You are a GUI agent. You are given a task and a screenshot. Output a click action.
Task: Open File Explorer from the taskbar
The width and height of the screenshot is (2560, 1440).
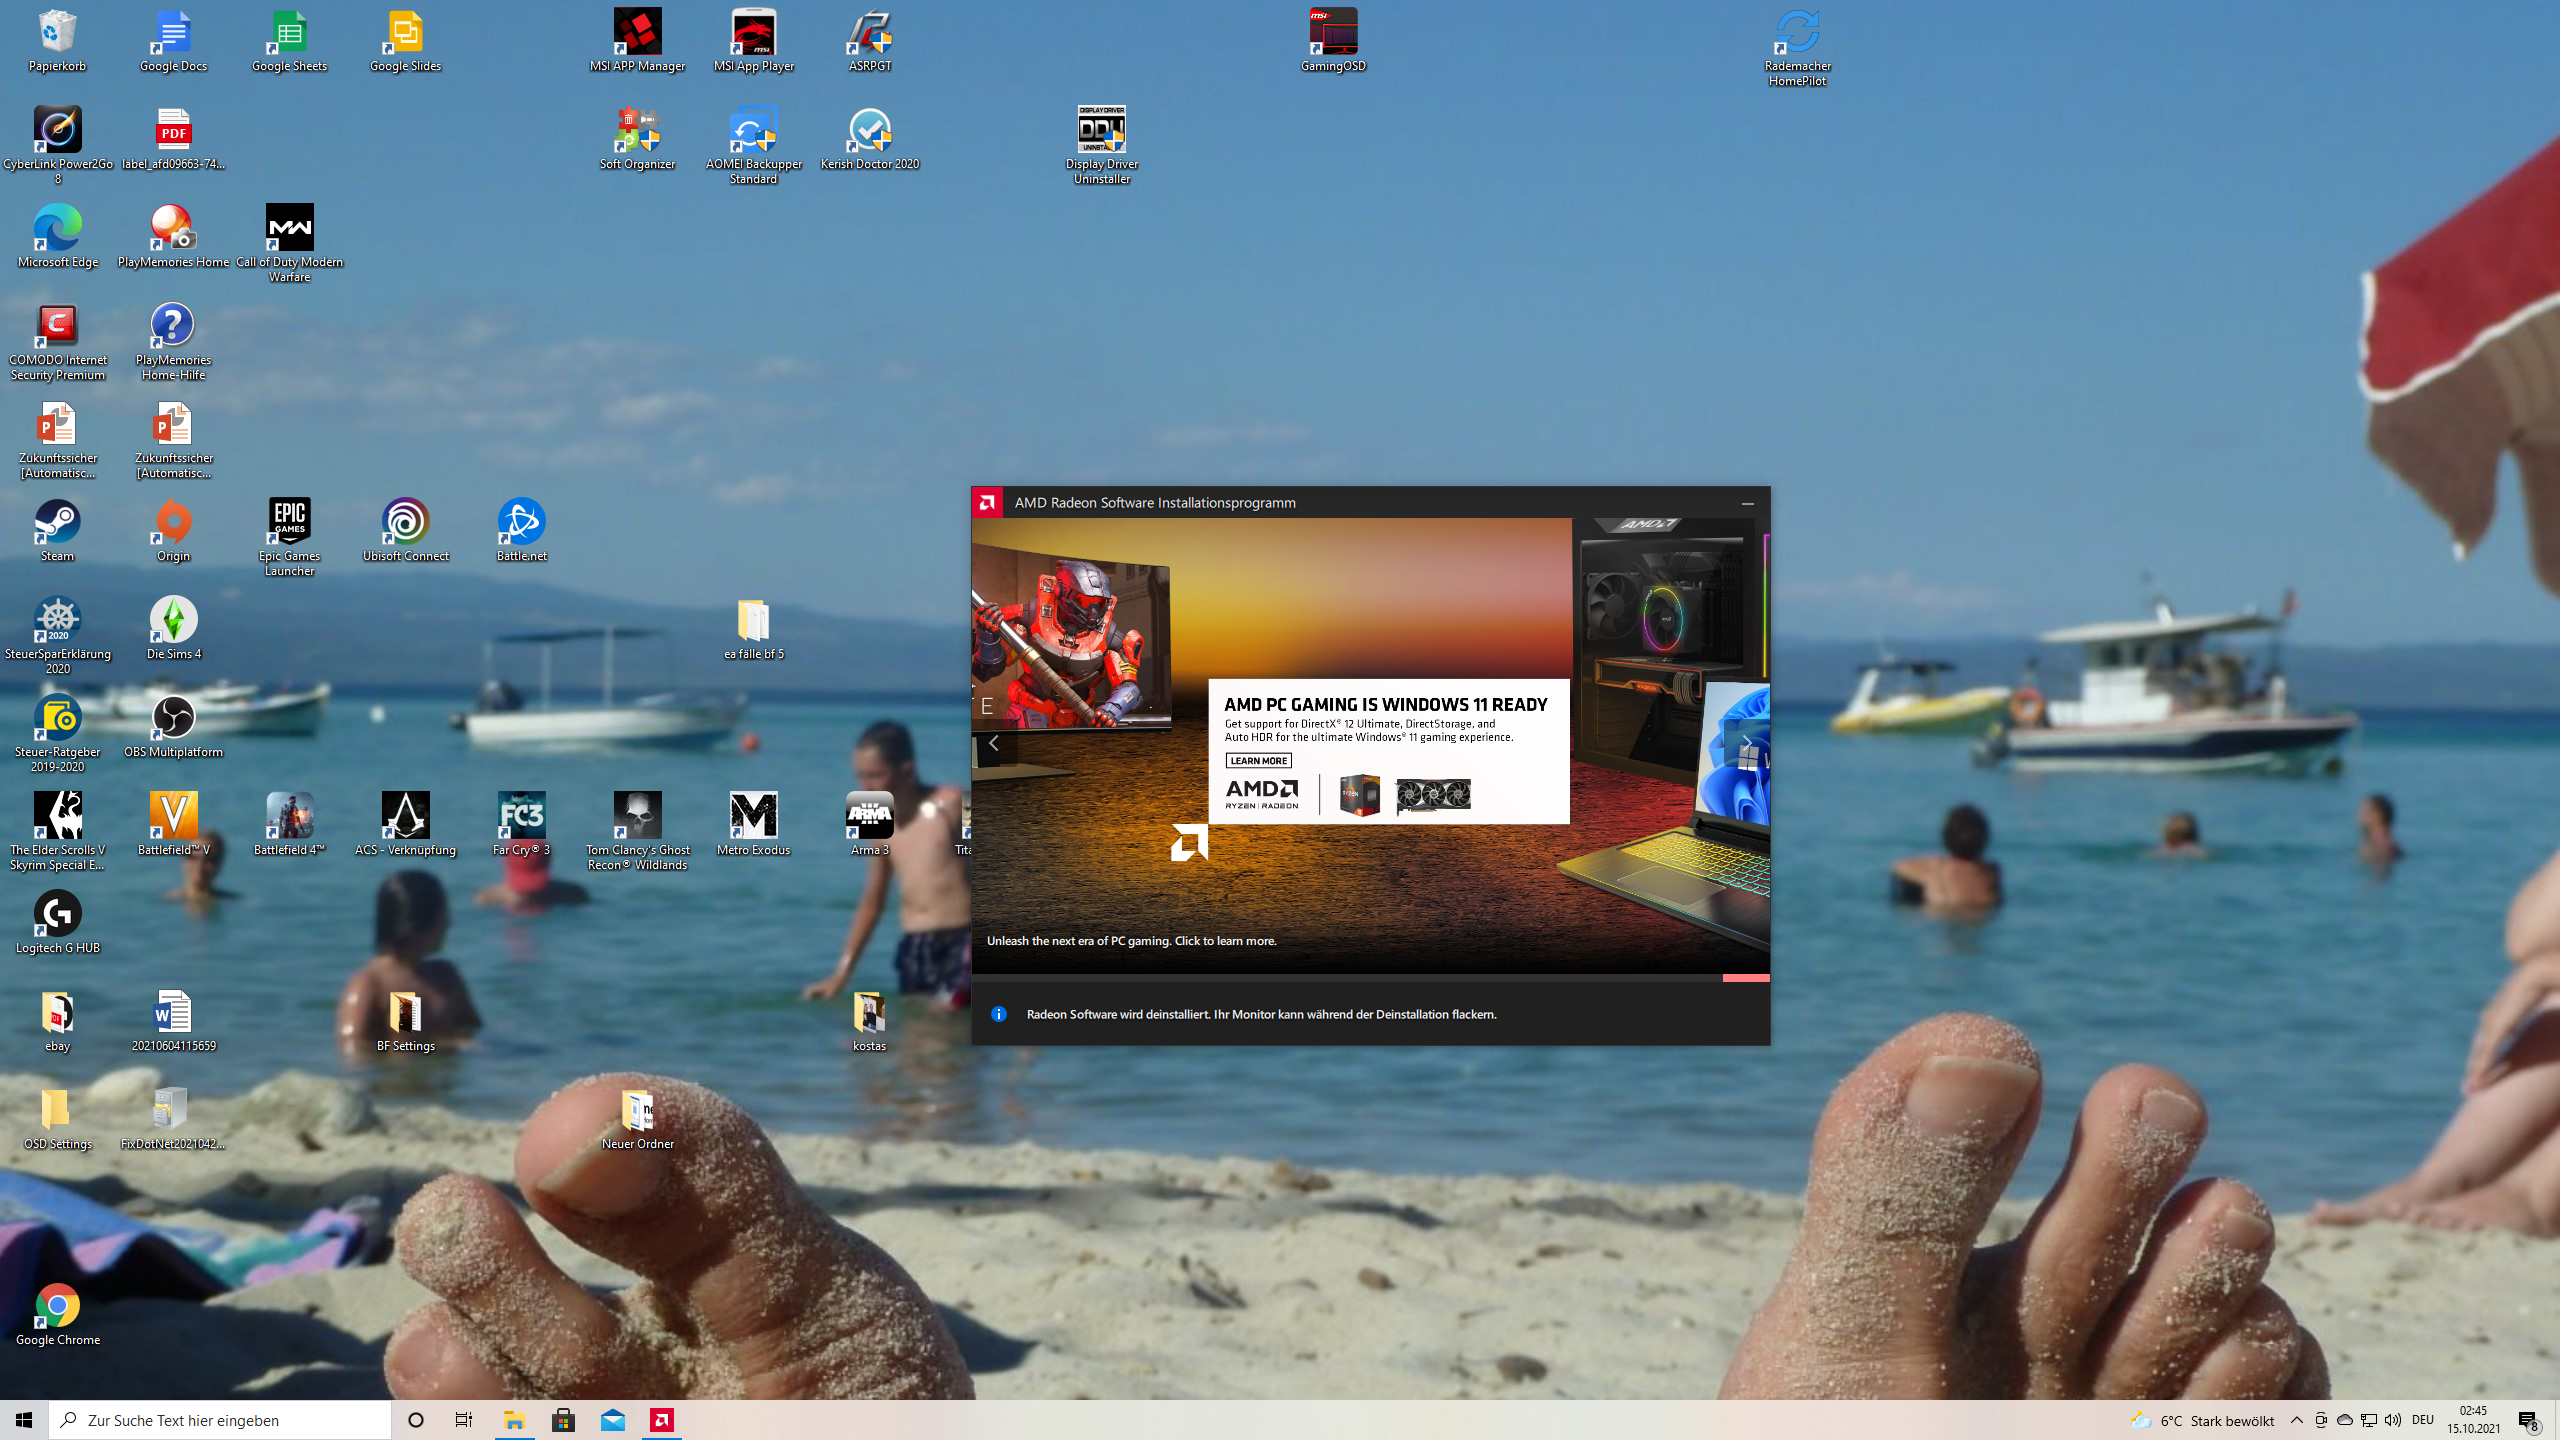[x=514, y=1420]
